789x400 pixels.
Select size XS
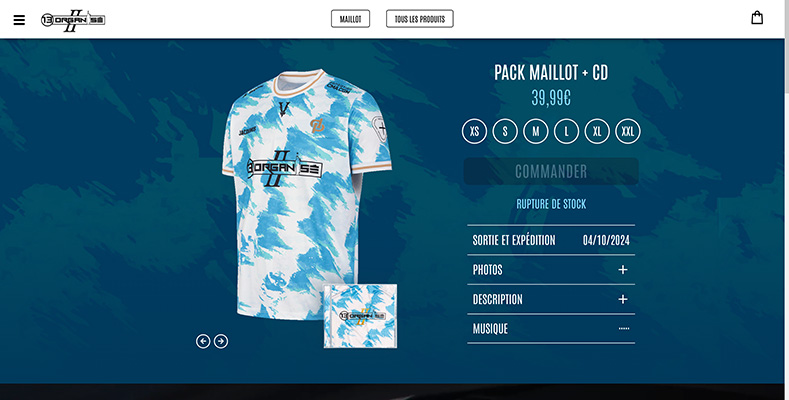click(475, 131)
